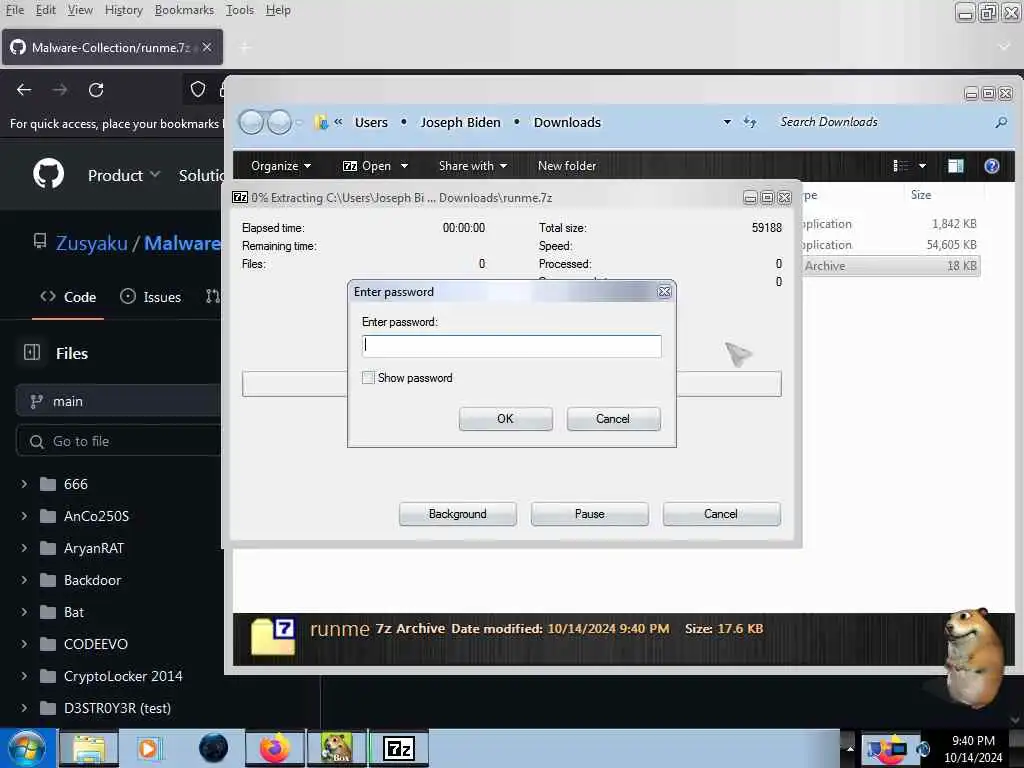Enable the Show password checkbox

pos(368,377)
